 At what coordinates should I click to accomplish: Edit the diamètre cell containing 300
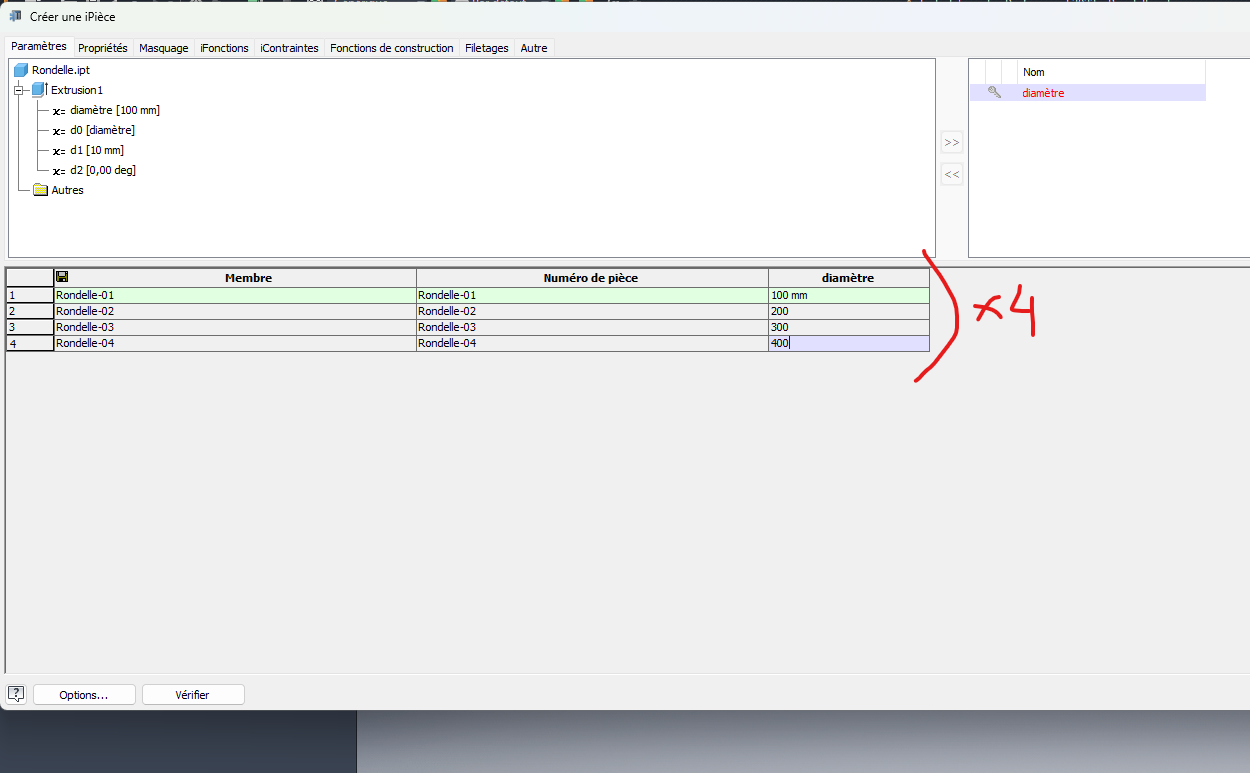point(848,327)
